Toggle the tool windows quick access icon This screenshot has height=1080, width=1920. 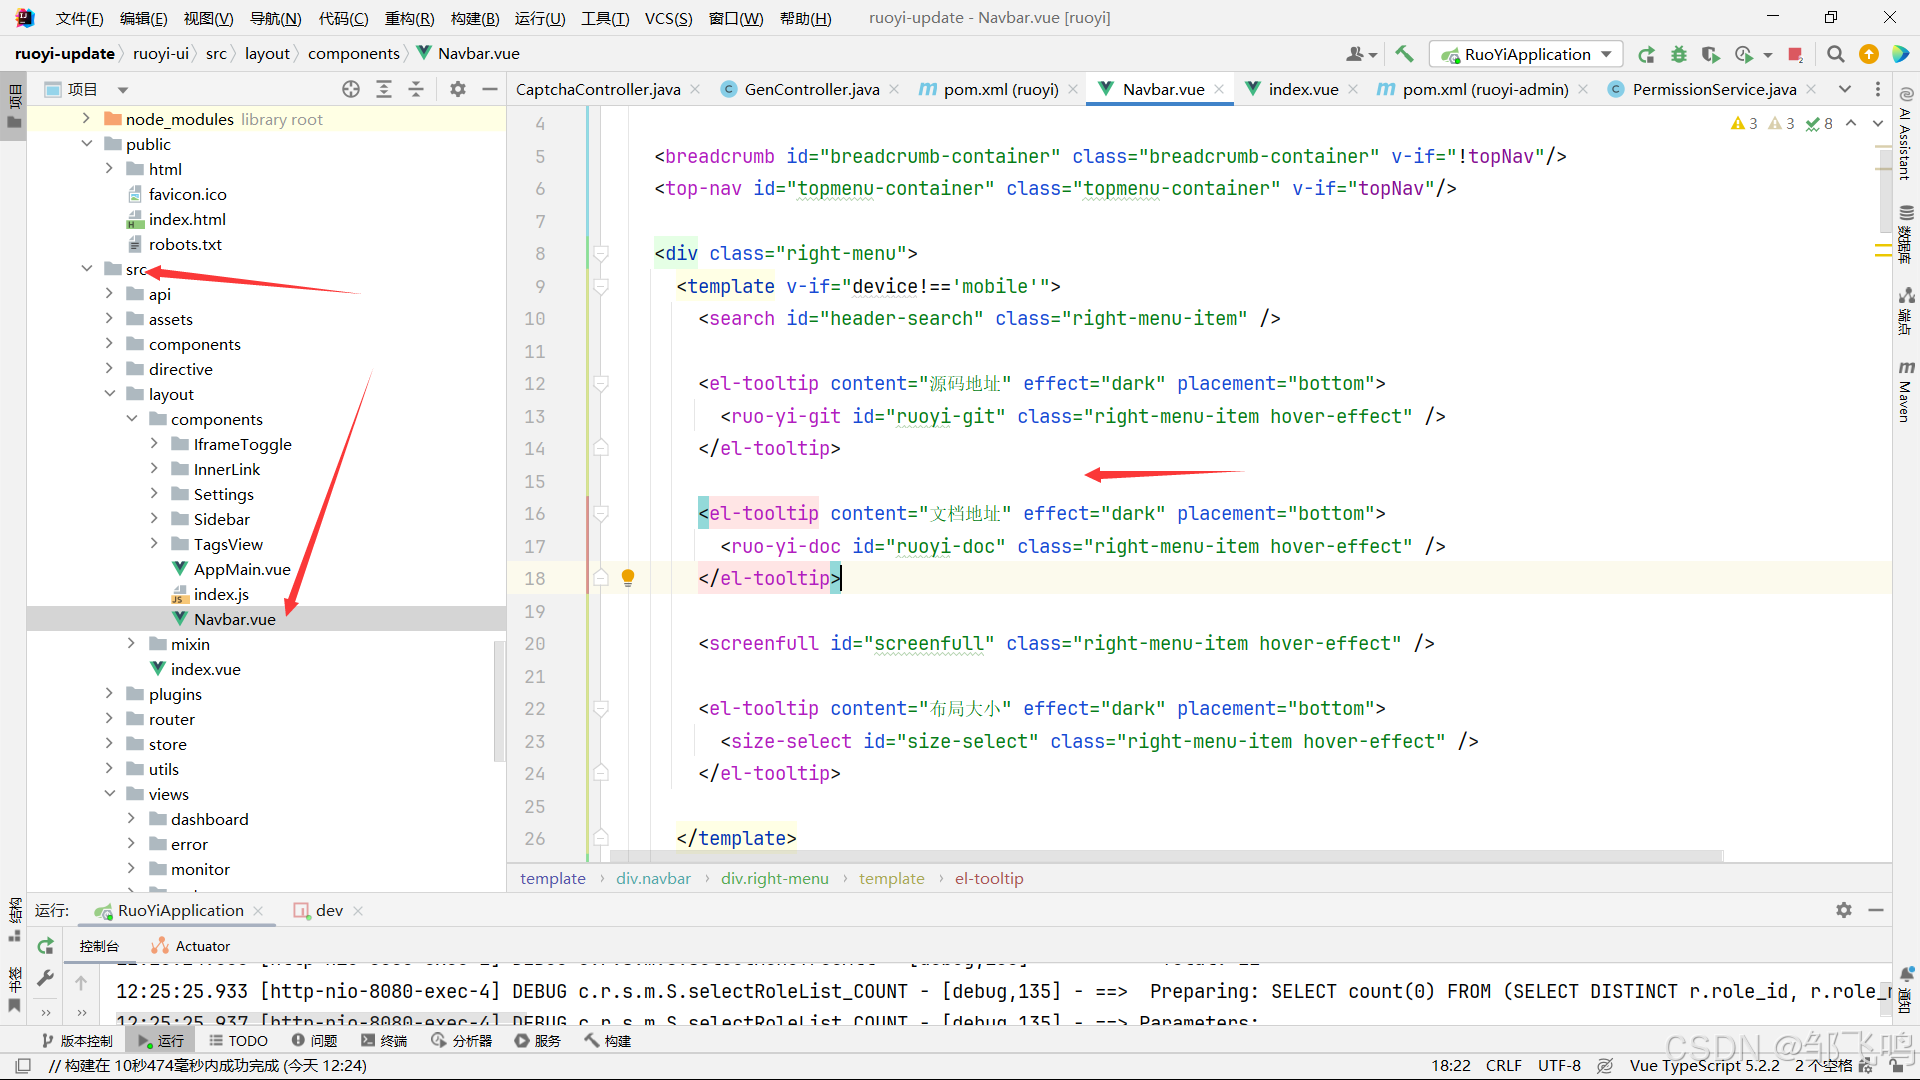[23, 1066]
